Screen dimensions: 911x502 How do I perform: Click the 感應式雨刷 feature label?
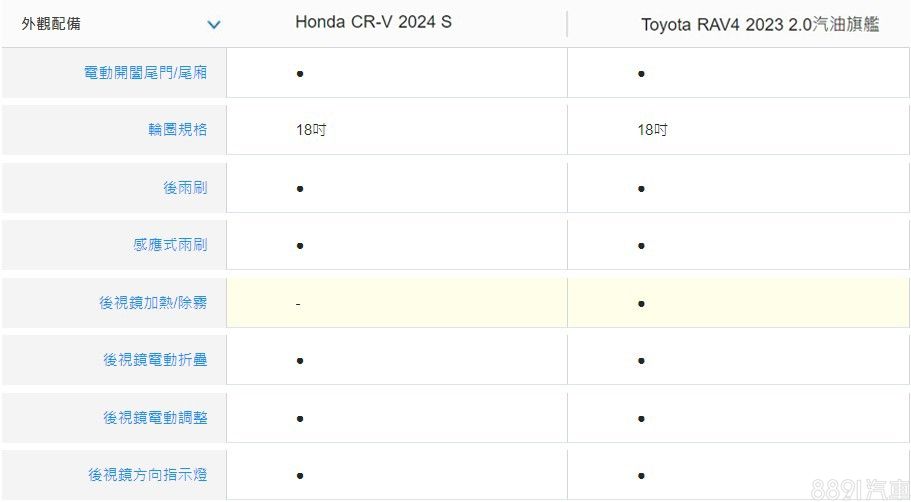pos(170,245)
